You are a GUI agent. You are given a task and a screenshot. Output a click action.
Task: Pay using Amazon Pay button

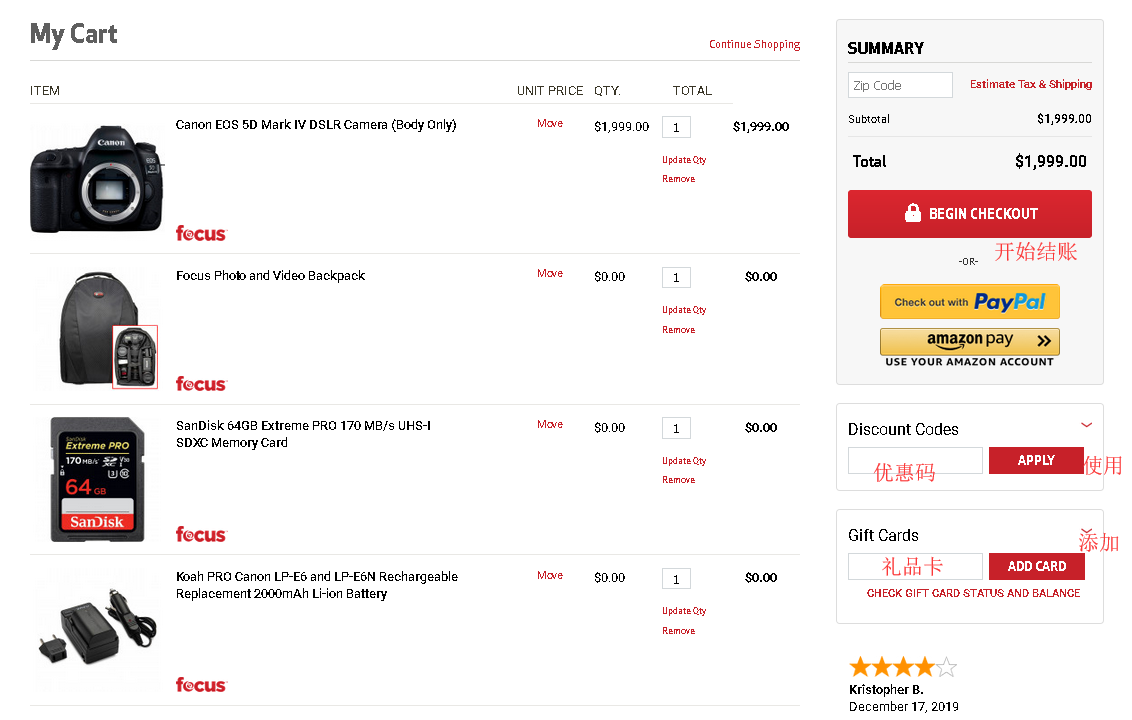point(969,342)
